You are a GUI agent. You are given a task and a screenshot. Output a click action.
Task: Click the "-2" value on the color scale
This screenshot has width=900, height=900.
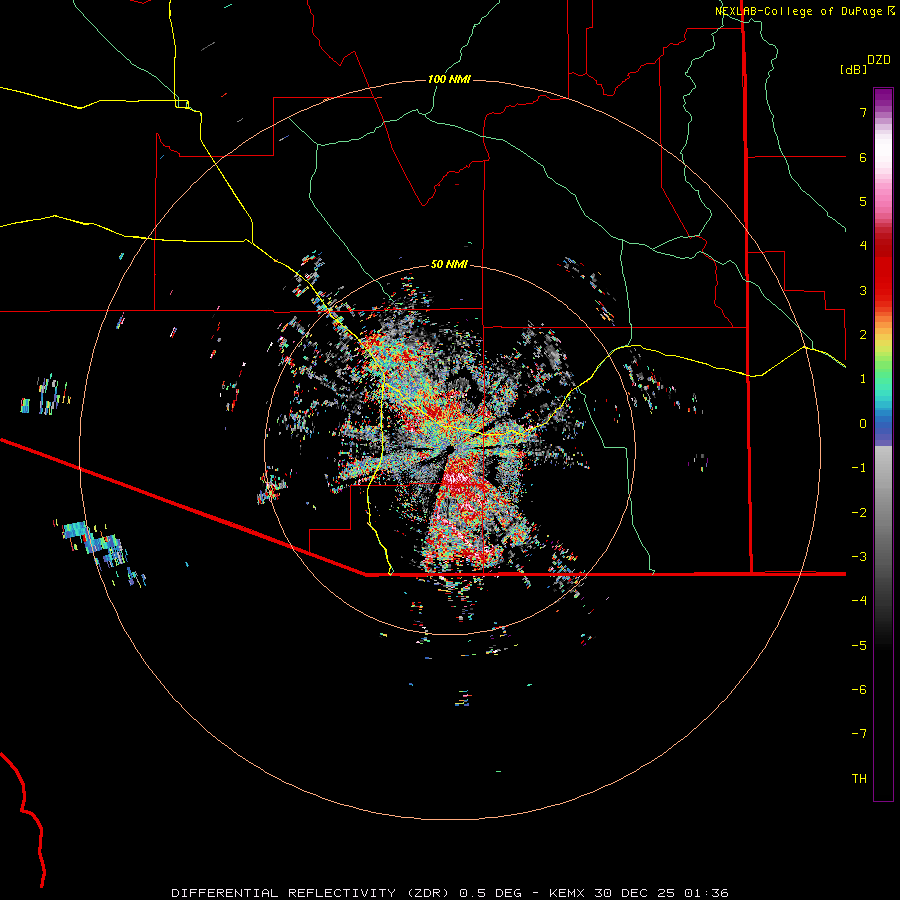coord(859,512)
